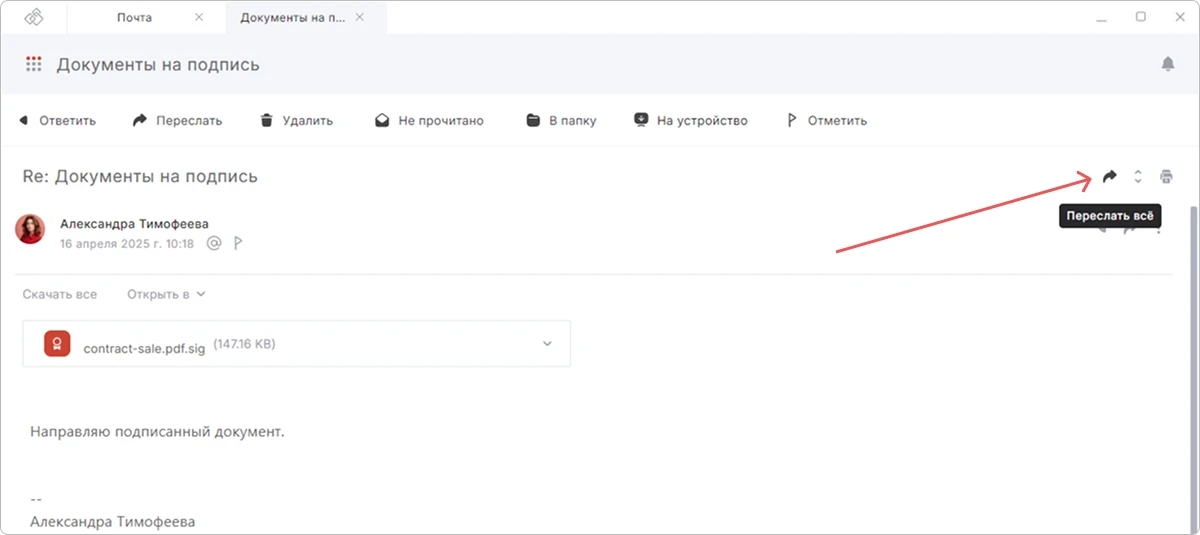Click the @ icon next to the date
1200x535 pixels.
213,243
